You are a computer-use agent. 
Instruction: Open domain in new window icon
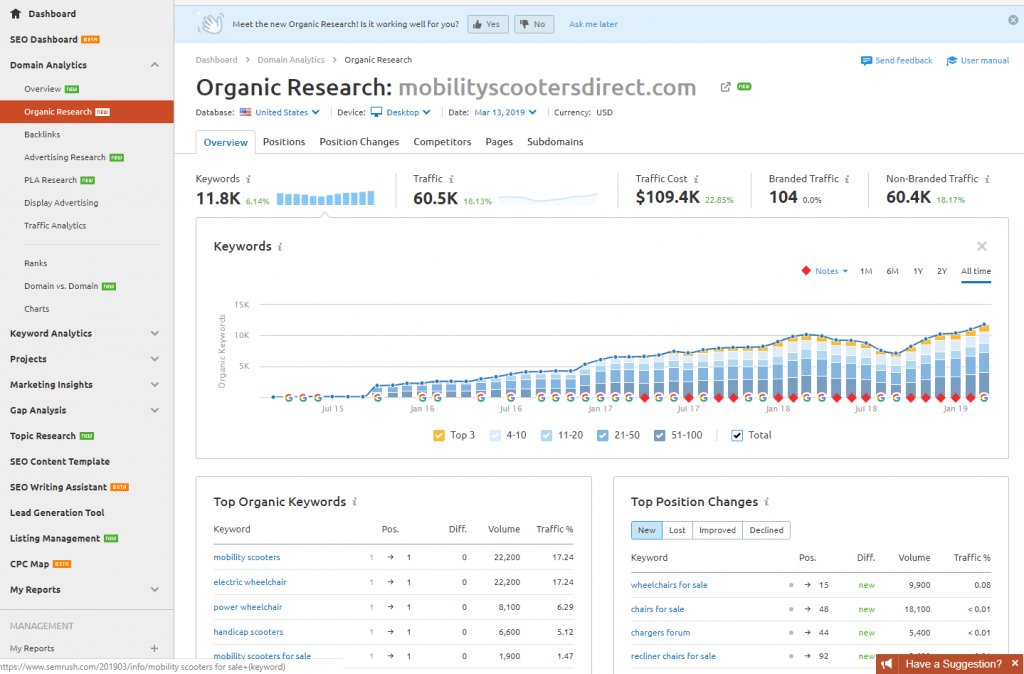pyautogui.click(x=725, y=87)
